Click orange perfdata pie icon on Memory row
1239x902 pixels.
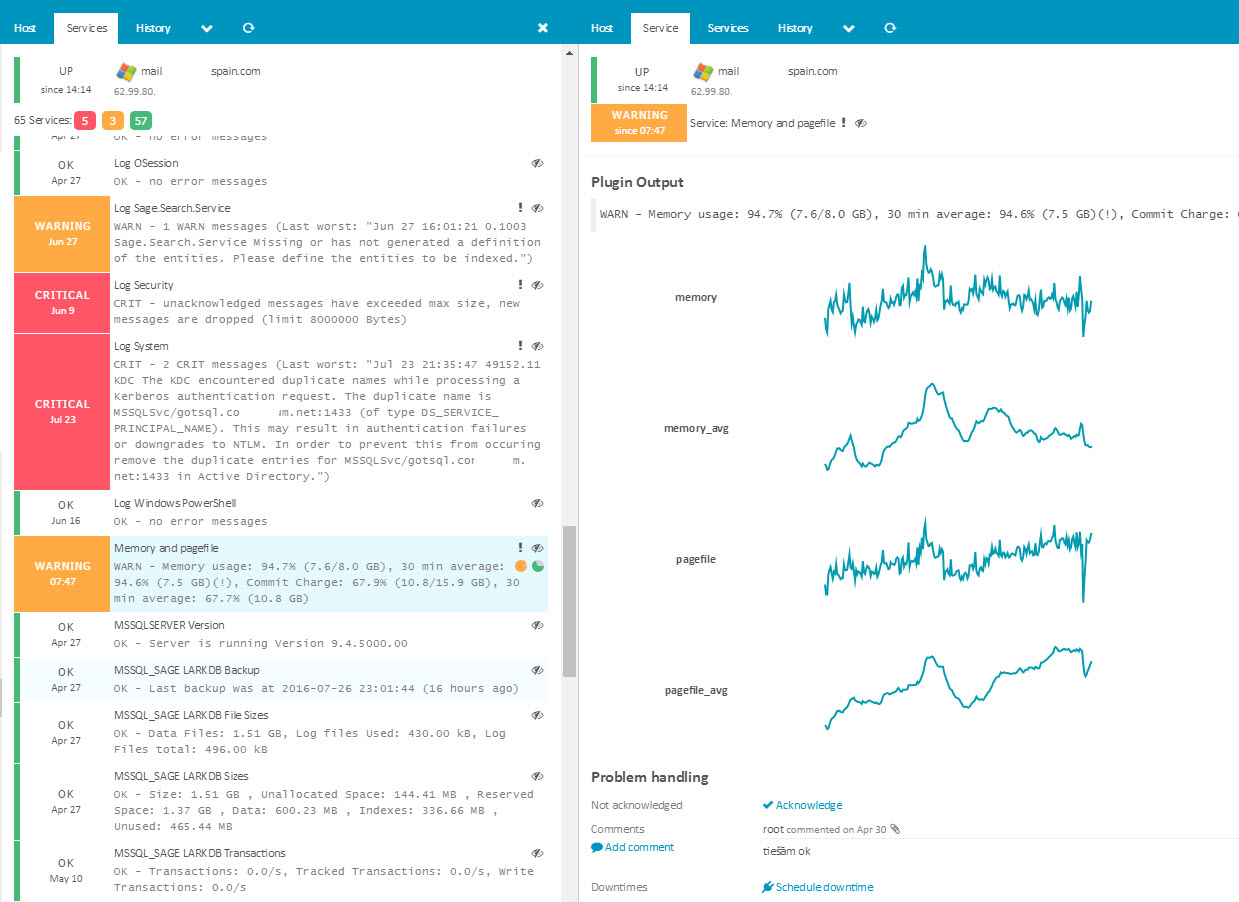tap(521, 566)
